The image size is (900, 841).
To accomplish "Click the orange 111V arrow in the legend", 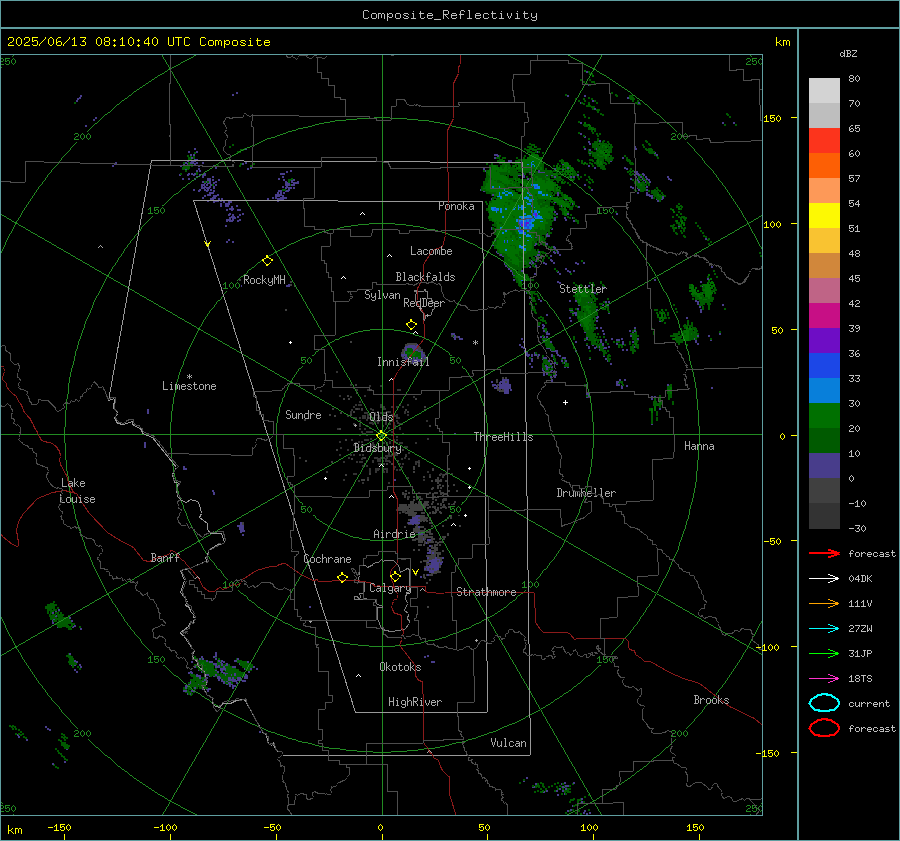I will point(824,603).
